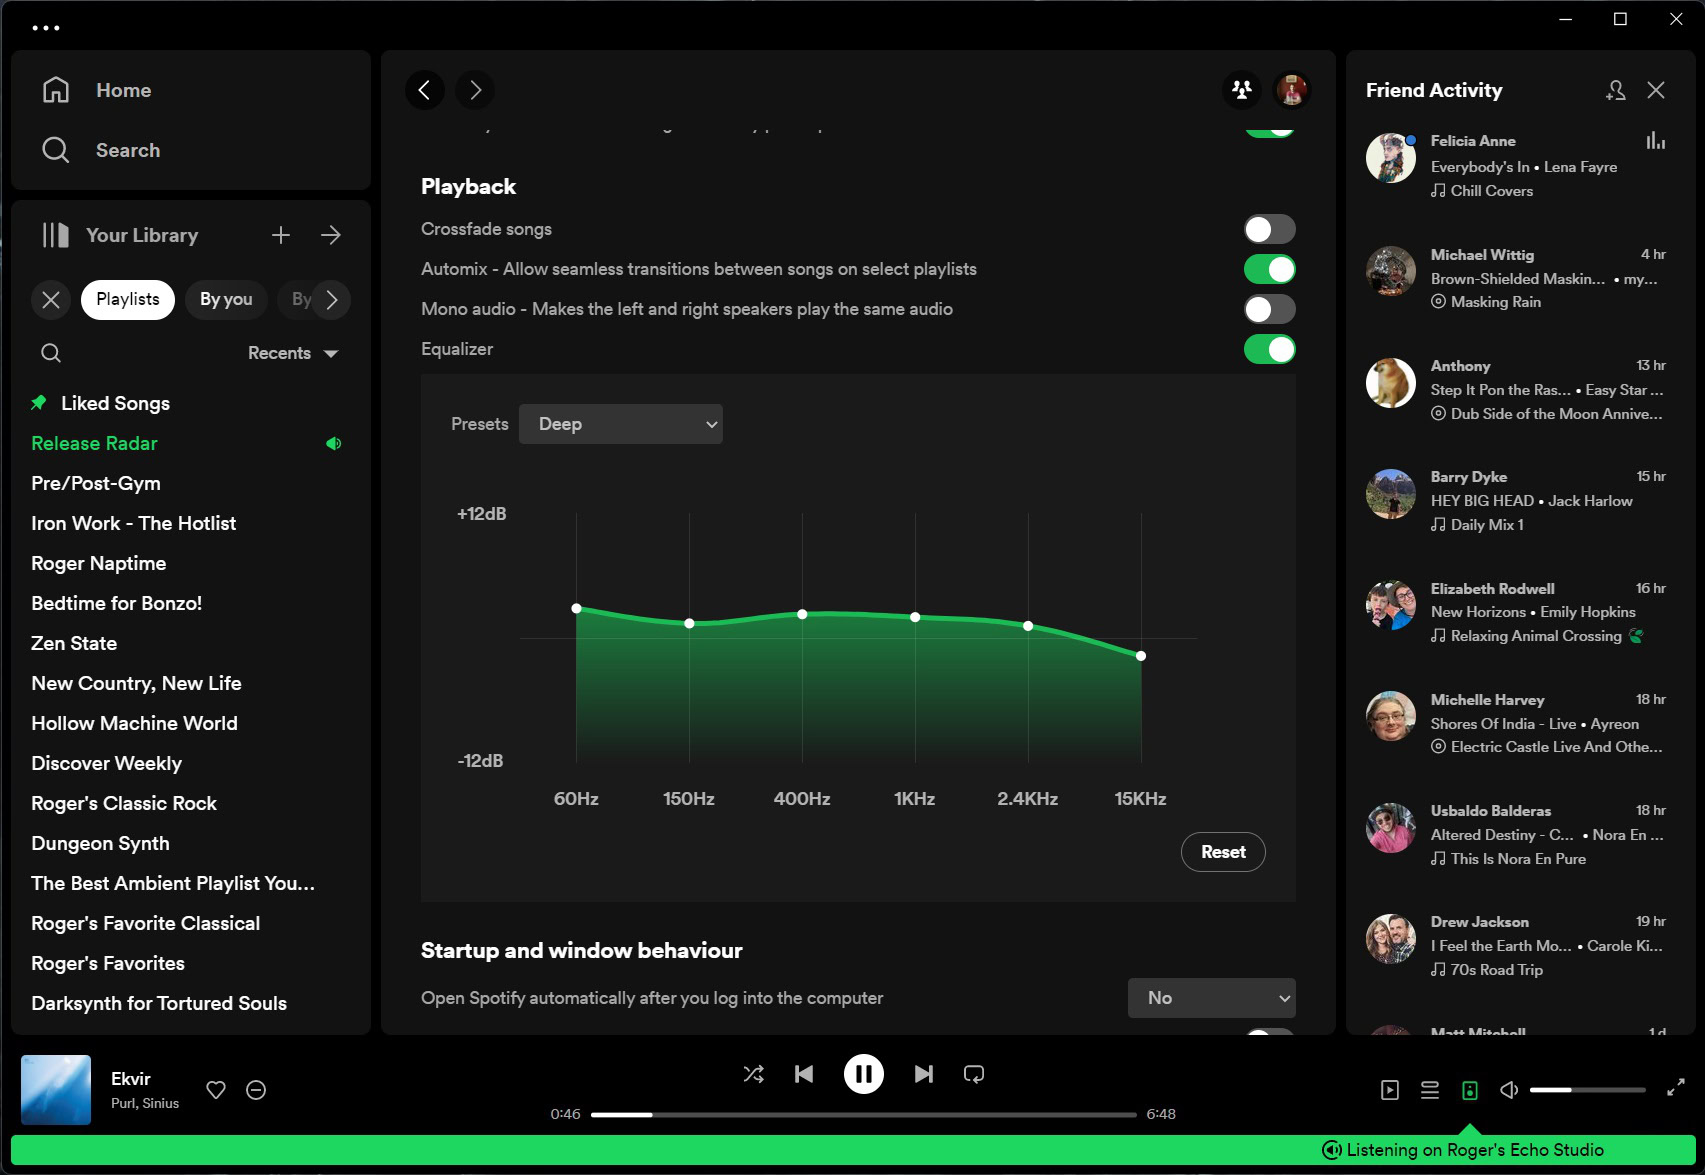Open Pre/Post-Gym playlist
This screenshot has height=1175, width=1705.
pos(96,483)
